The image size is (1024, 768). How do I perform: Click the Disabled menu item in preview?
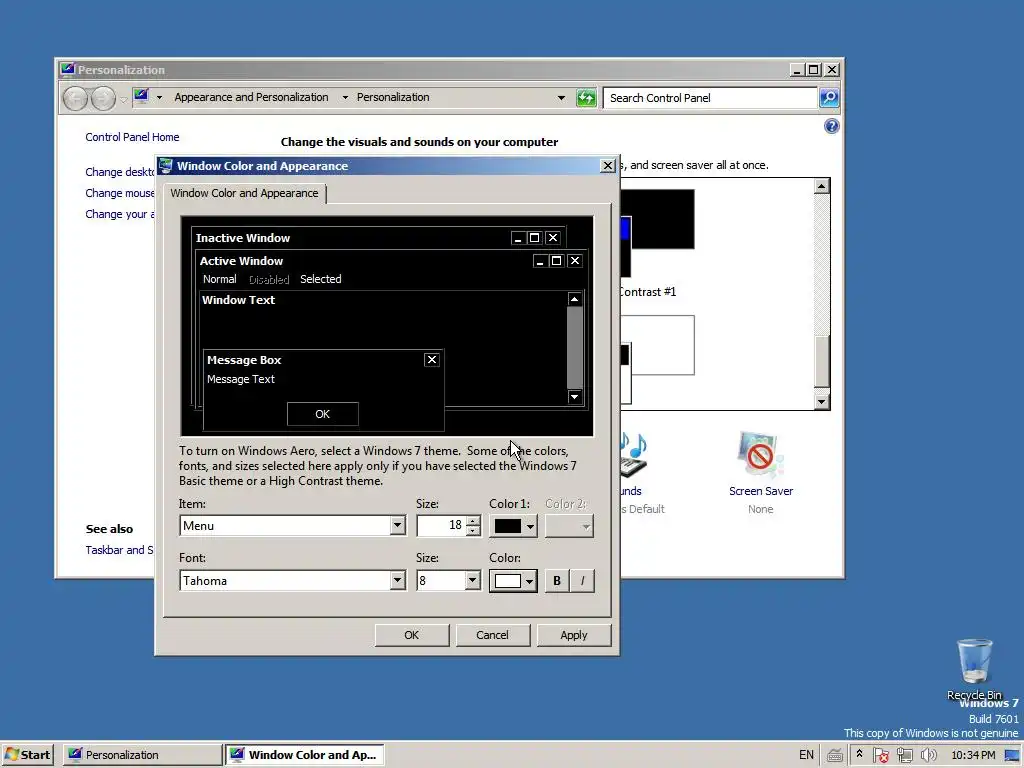pyautogui.click(x=268, y=280)
